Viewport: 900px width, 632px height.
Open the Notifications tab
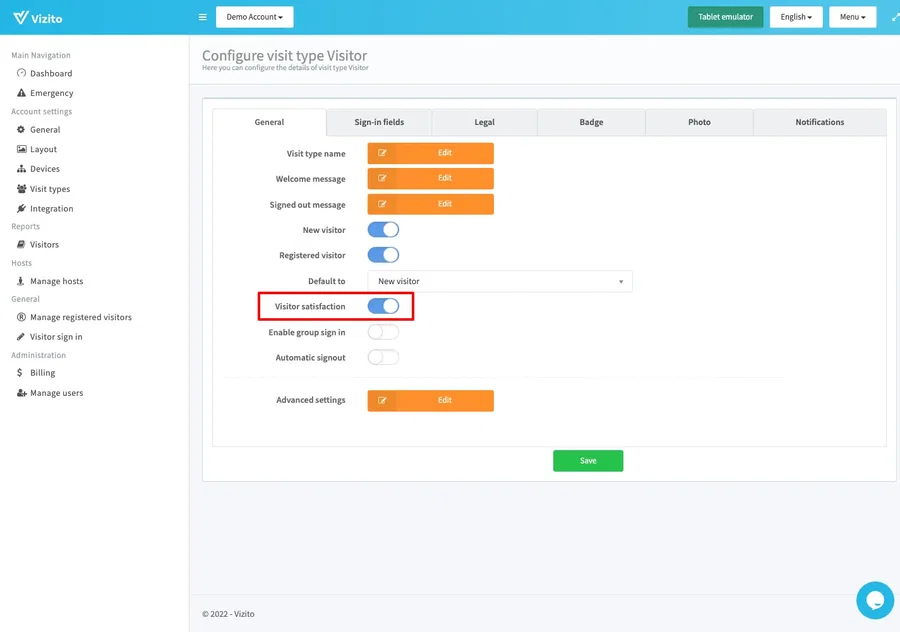[820, 121]
